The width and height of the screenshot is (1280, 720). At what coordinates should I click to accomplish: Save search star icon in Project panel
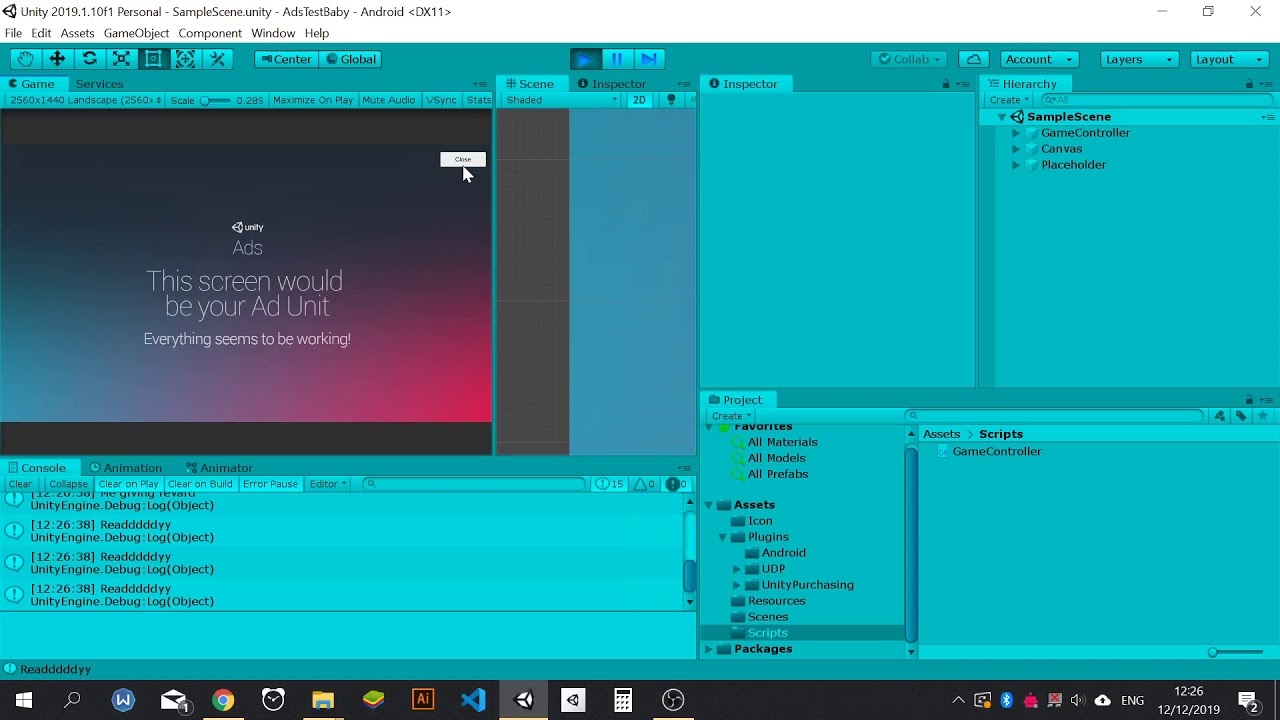click(x=1263, y=416)
